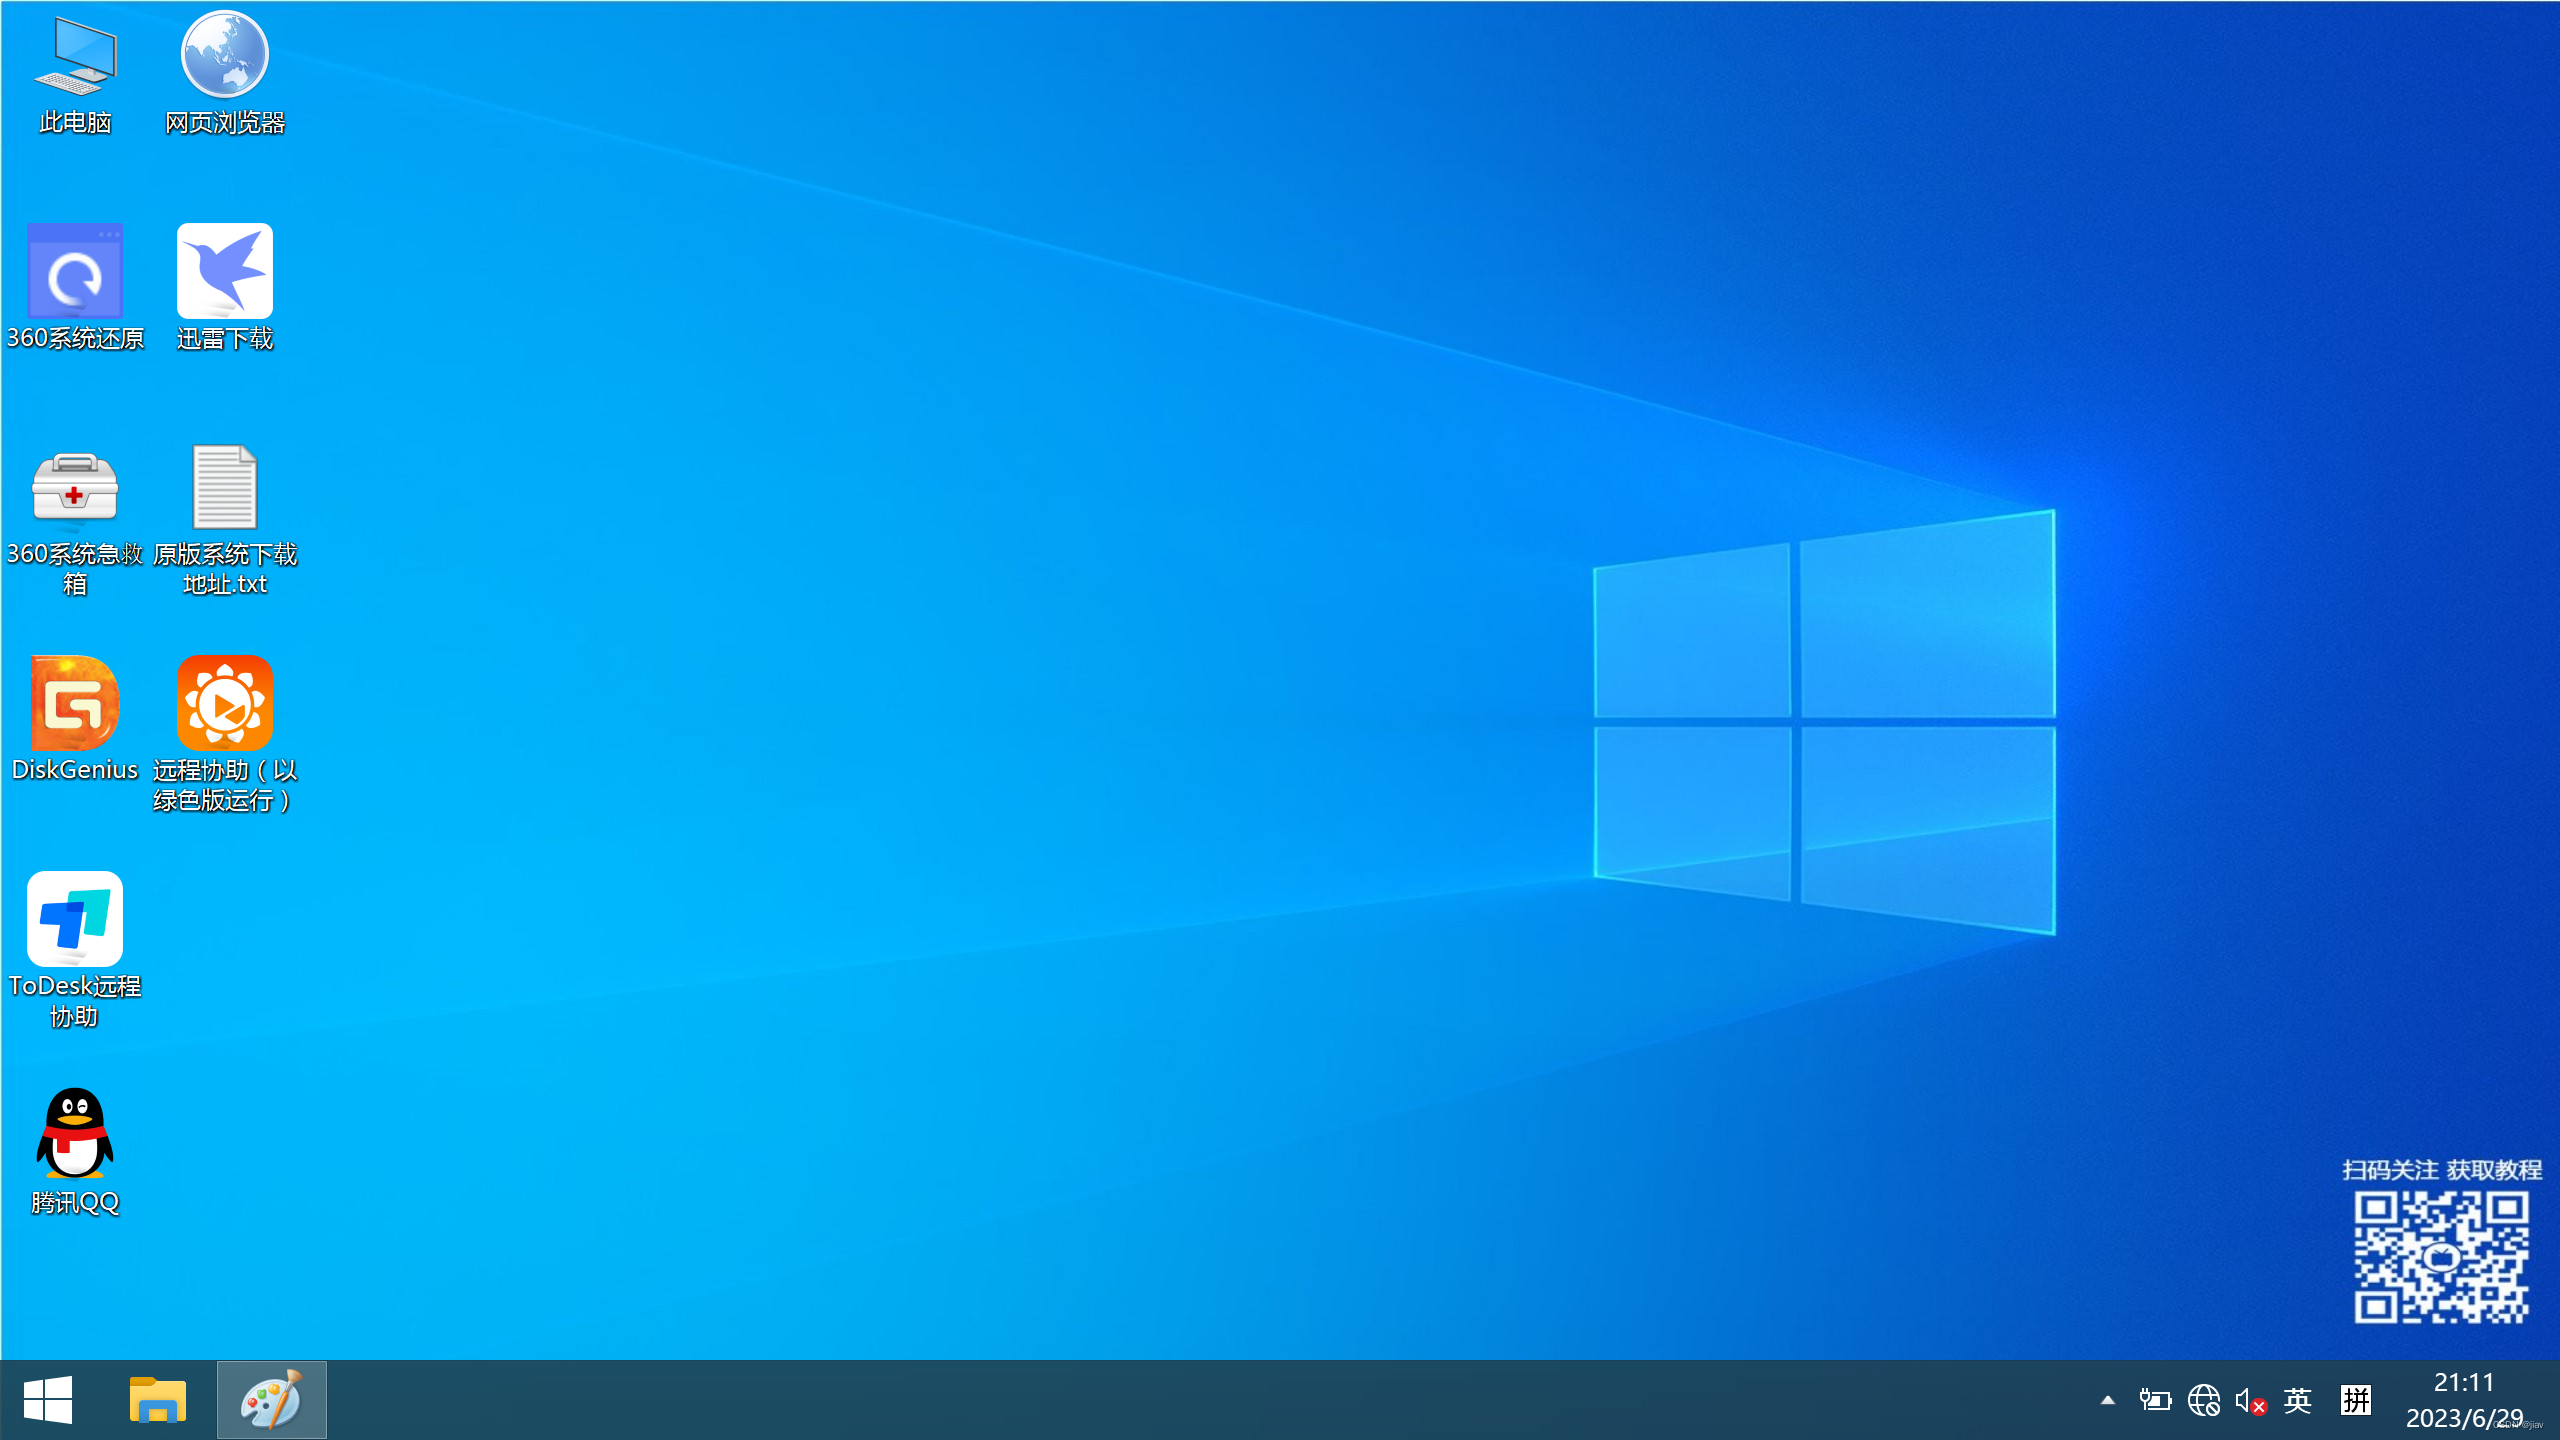The width and height of the screenshot is (2560, 1440).
Task: Open the Windows Start menu
Action: click(x=48, y=1400)
